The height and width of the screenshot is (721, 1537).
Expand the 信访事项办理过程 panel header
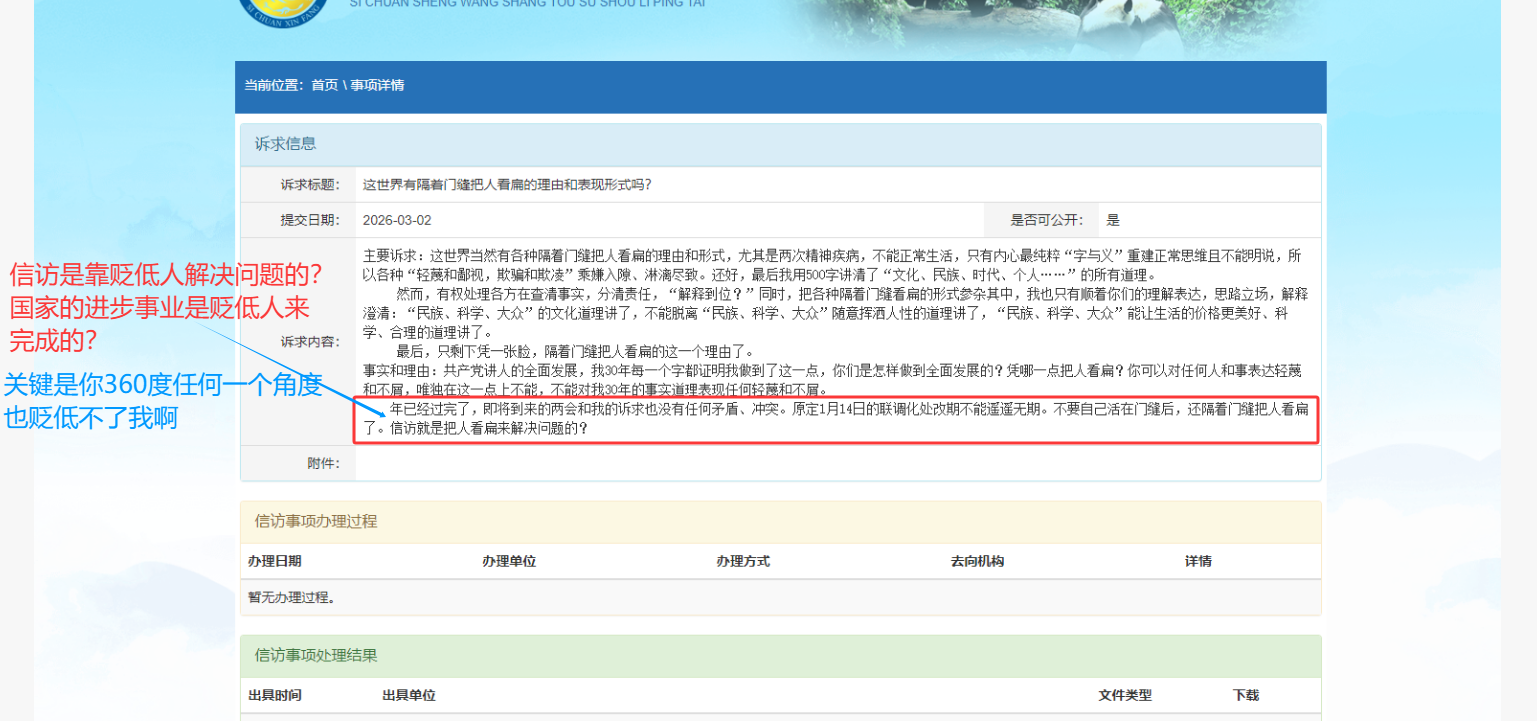tap(315, 522)
